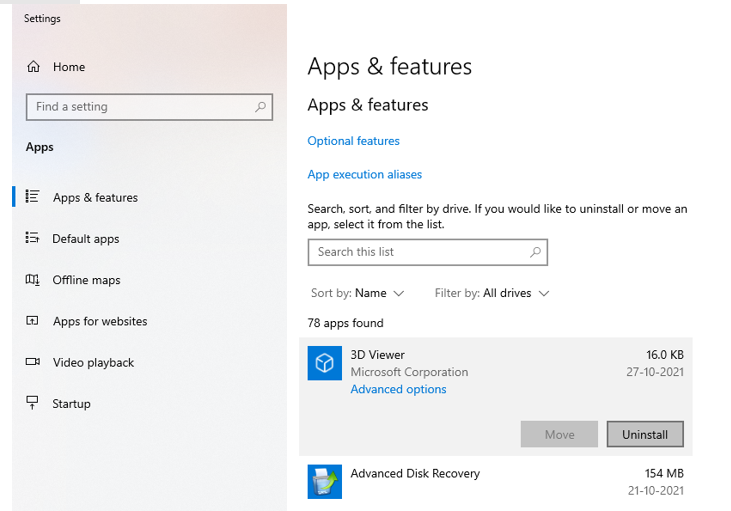Click Microsoft Corporation publisher text
Screen dimensions: 731x511
pyautogui.click(x=409, y=372)
